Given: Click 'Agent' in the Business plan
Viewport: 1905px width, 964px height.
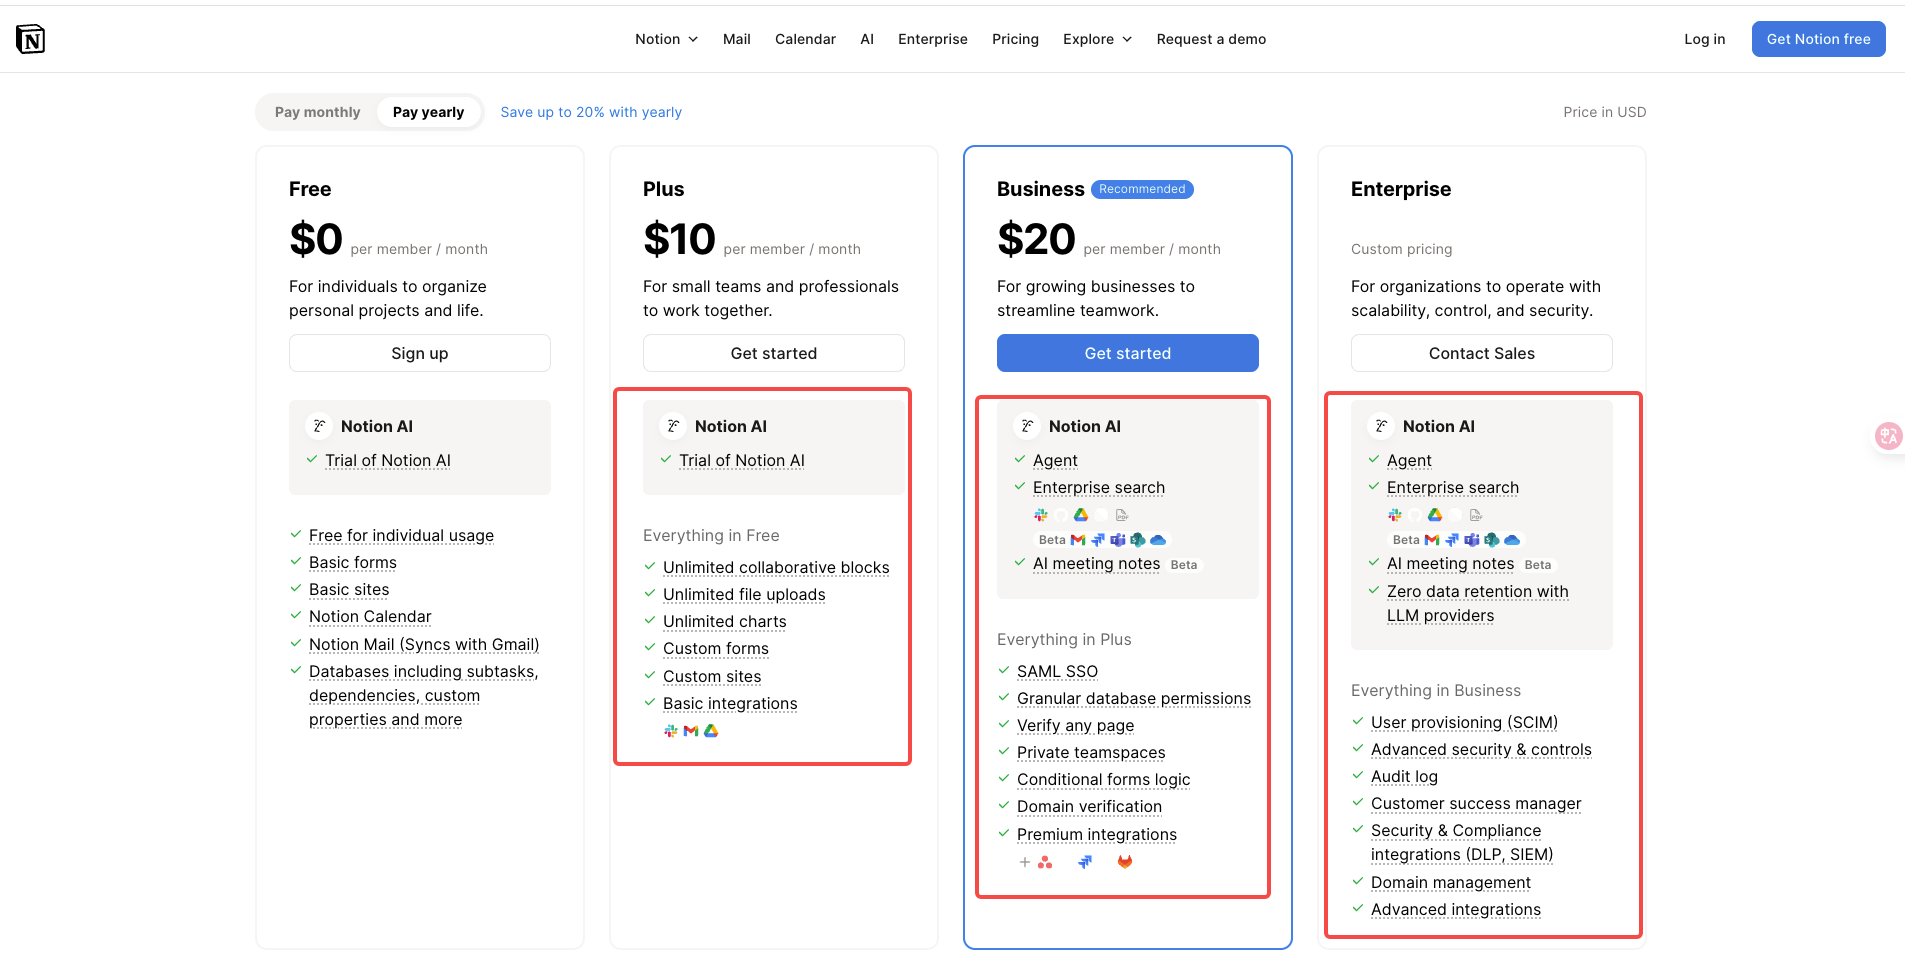Looking at the screenshot, I should pos(1055,460).
